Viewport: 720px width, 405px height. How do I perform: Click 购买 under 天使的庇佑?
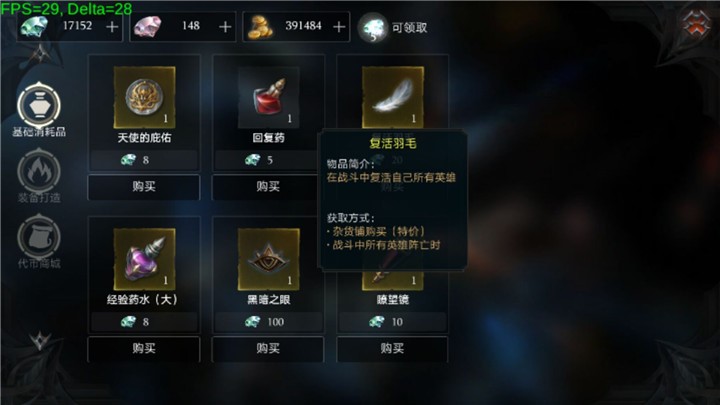(144, 187)
